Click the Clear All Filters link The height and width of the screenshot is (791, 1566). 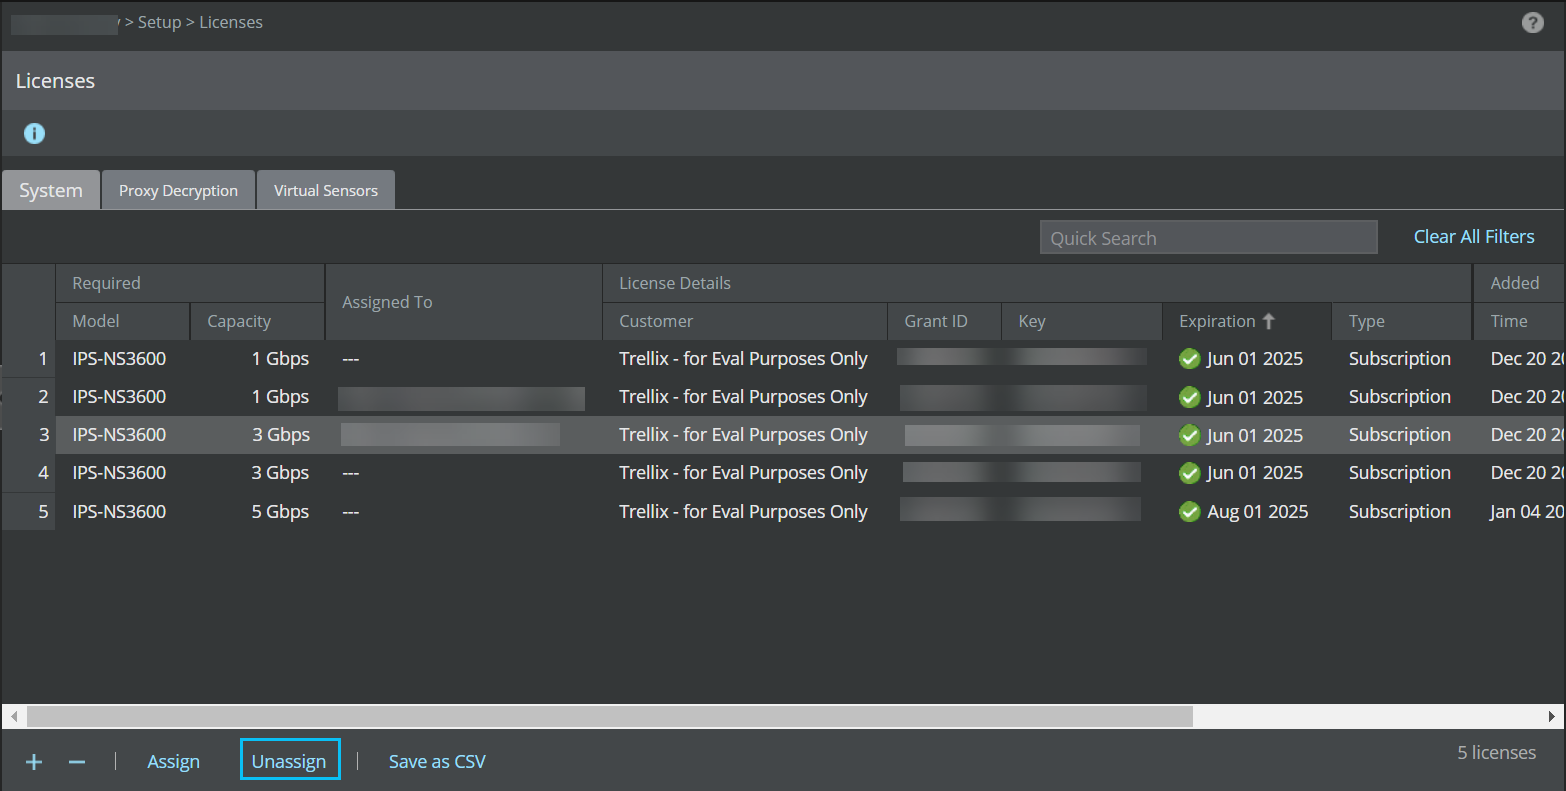pos(1474,237)
